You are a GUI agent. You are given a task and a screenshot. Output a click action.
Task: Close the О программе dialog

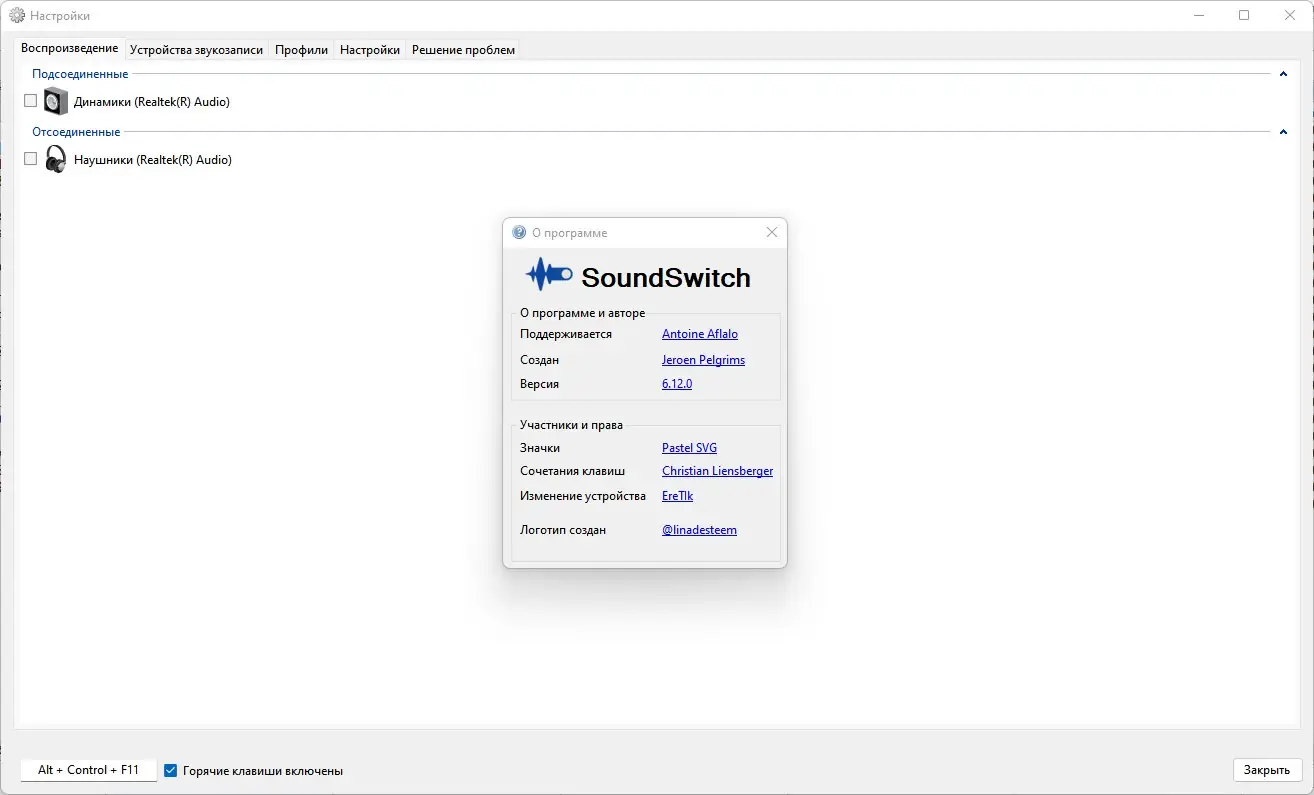point(771,232)
